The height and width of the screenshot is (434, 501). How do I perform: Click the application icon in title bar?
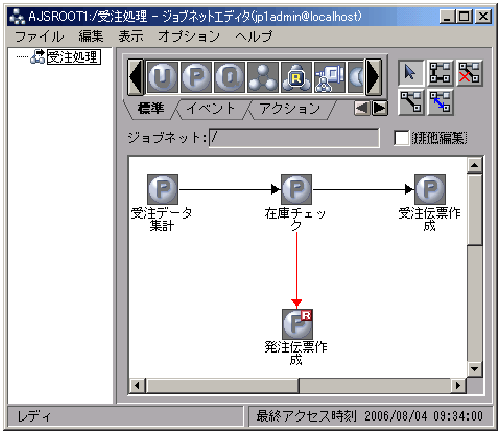pyautogui.click(x=17, y=16)
